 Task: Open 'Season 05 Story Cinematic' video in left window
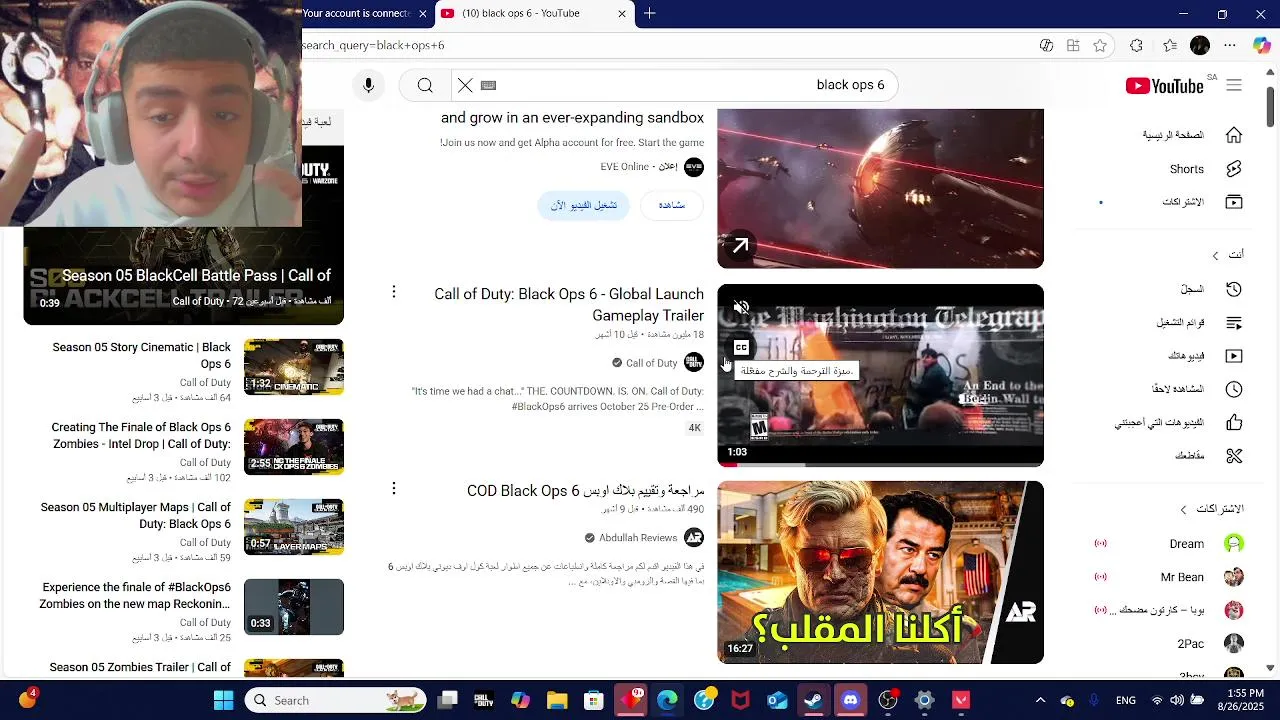click(x=141, y=355)
